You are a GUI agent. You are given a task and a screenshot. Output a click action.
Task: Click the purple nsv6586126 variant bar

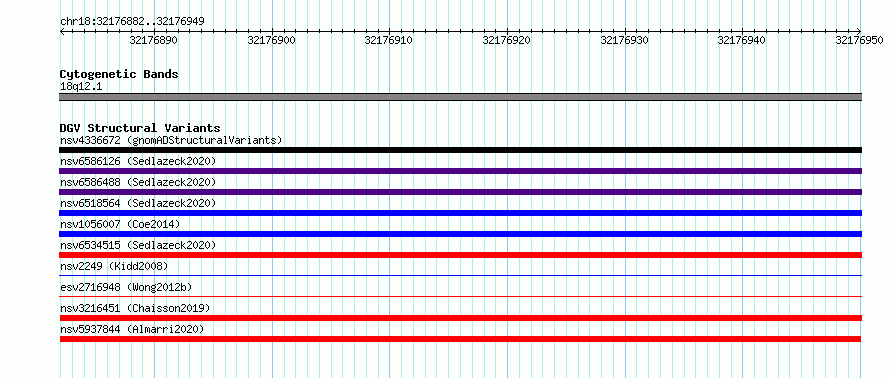[461, 171]
